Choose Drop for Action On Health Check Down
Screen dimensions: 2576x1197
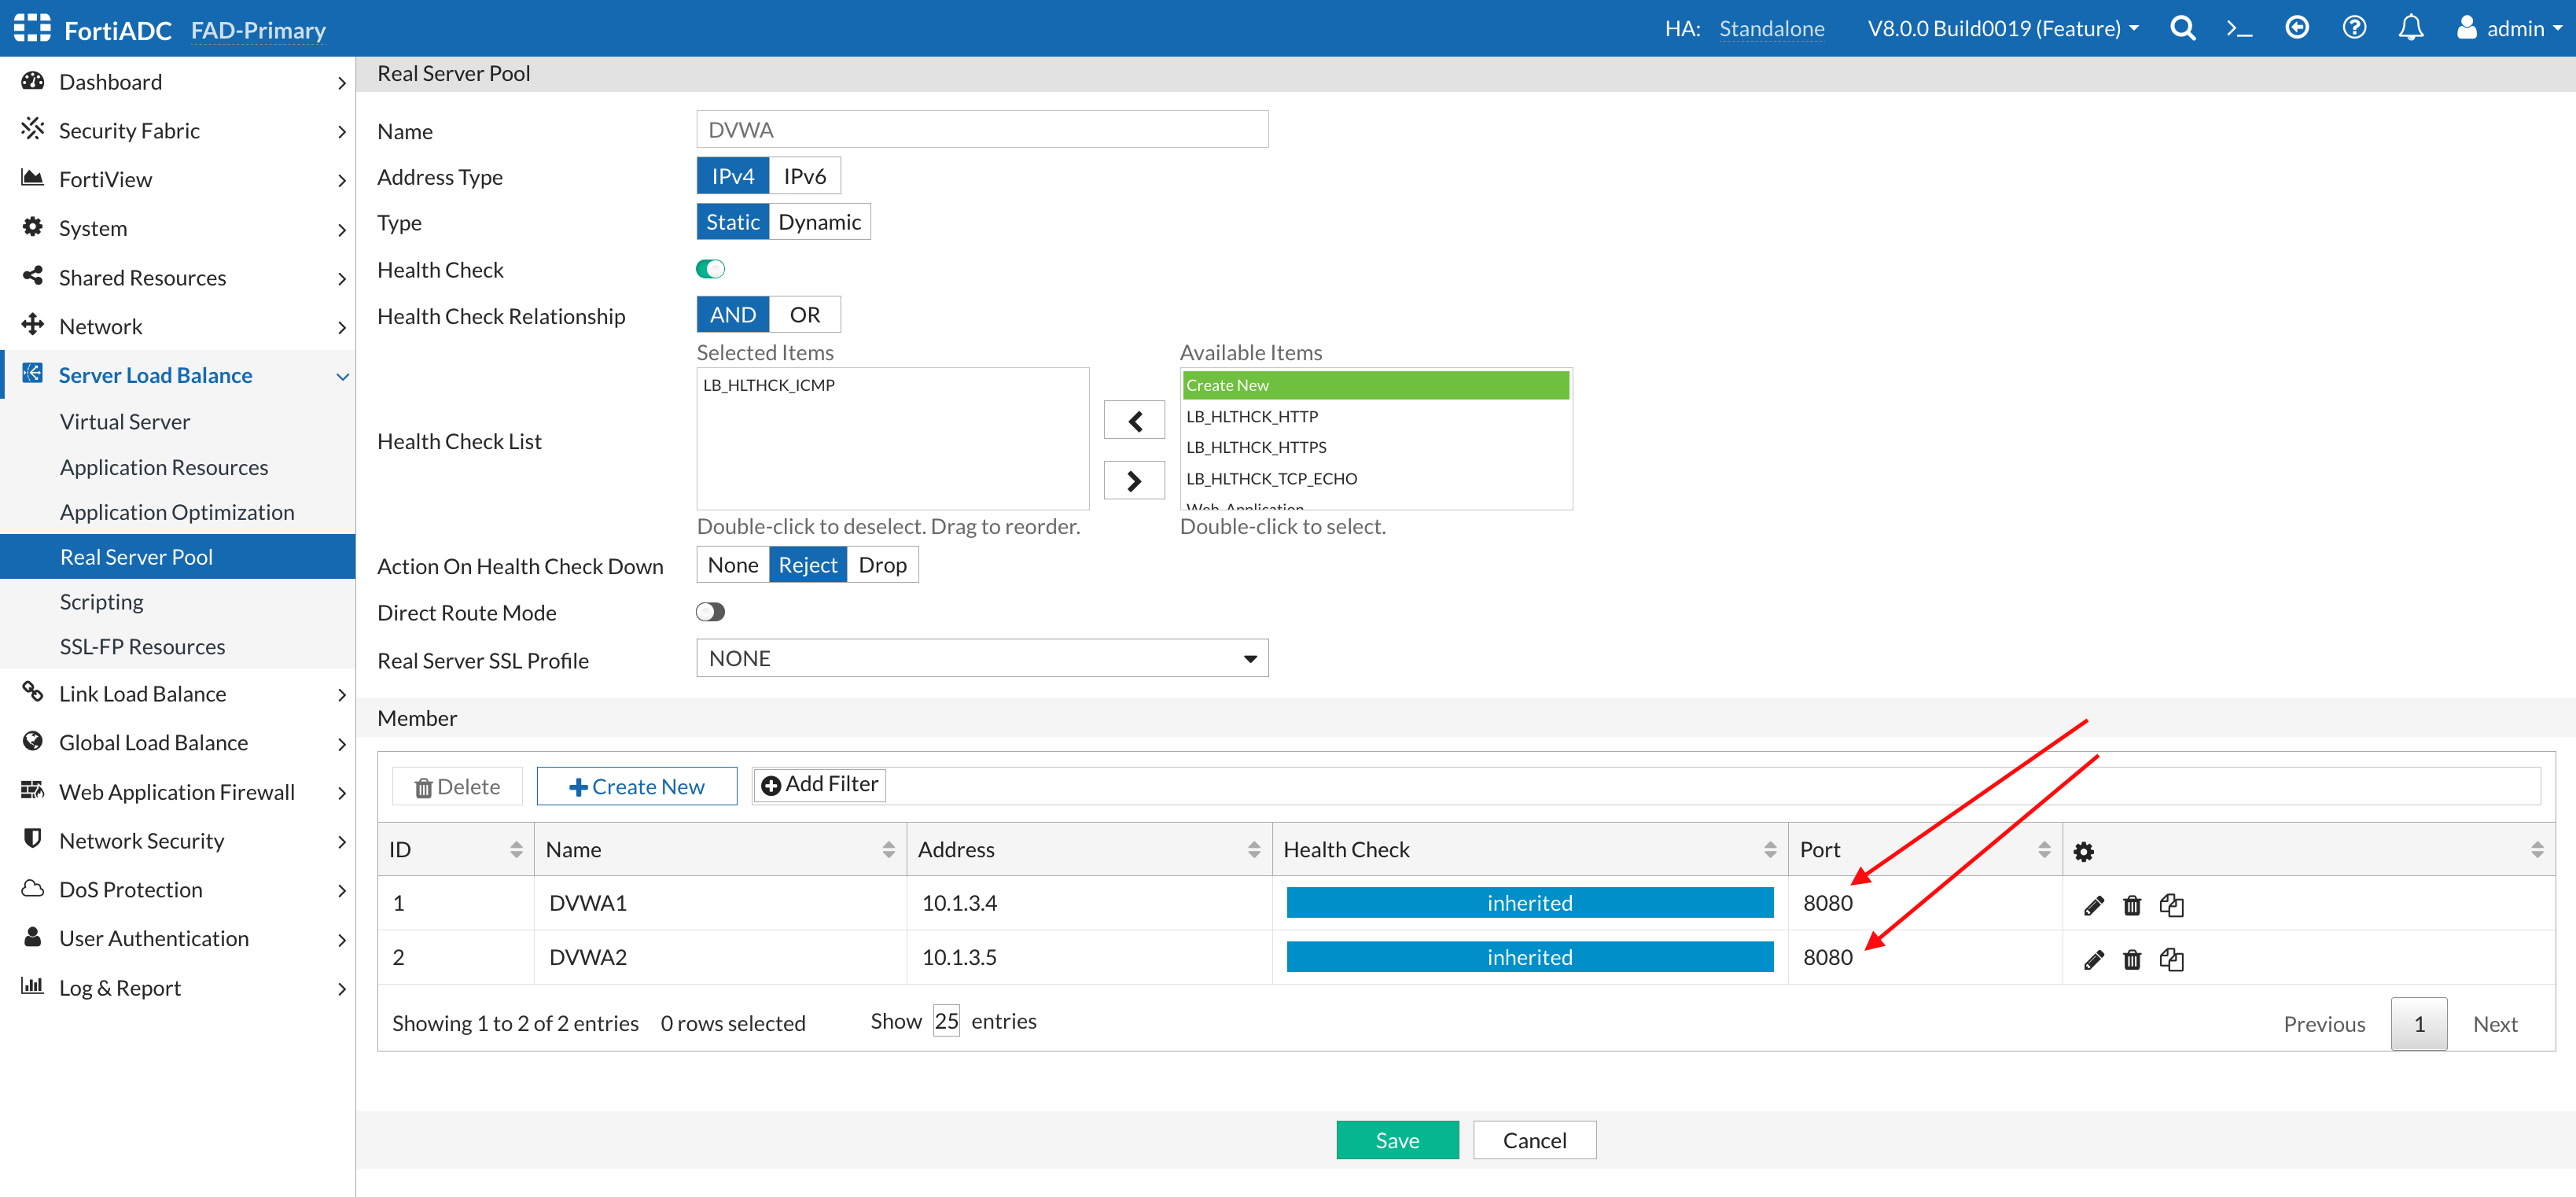pos(882,565)
